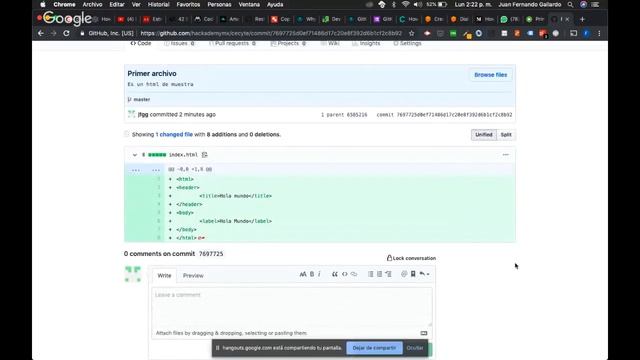This screenshot has height=360, width=640.
Task: Open the Insights tab
Action: click(366, 43)
